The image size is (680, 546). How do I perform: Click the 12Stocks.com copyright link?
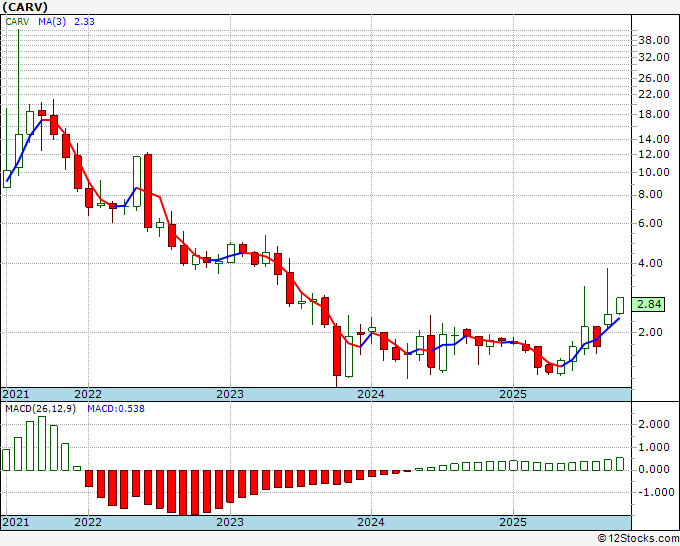coord(638,539)
